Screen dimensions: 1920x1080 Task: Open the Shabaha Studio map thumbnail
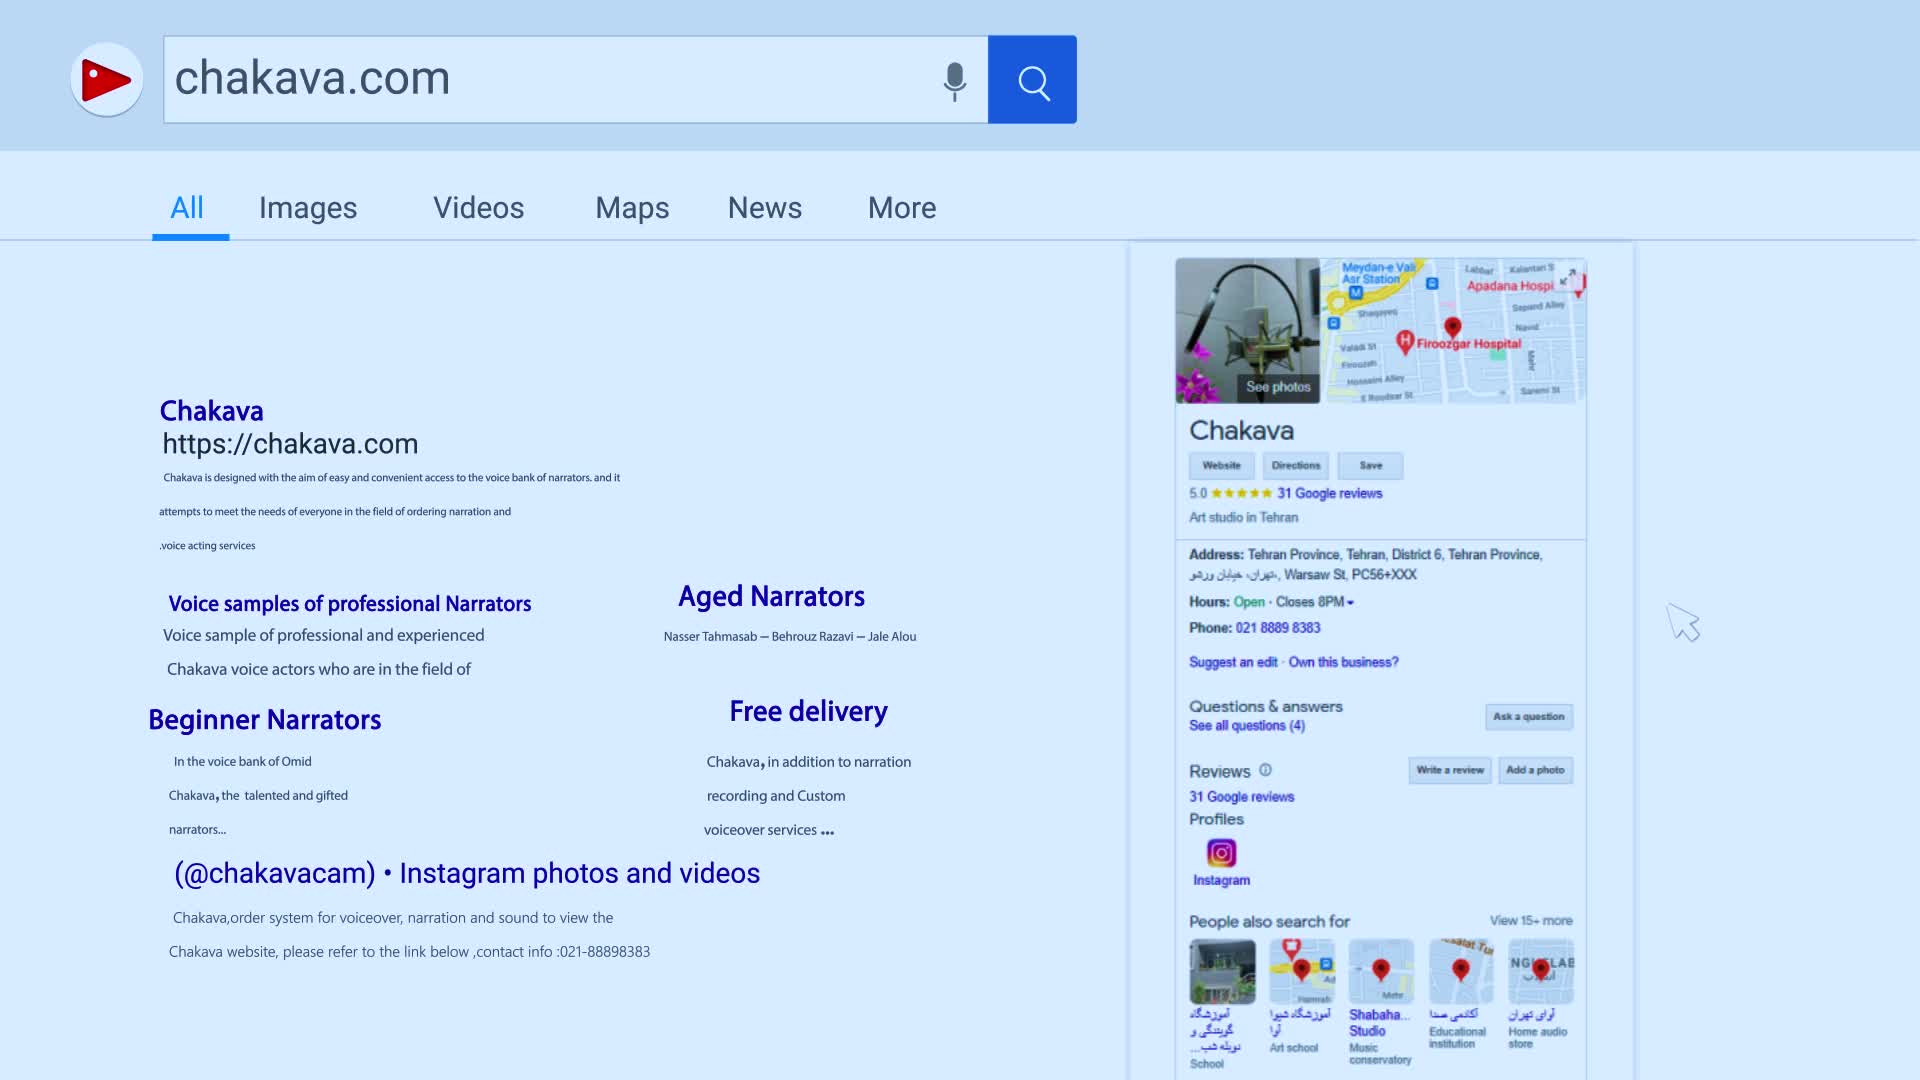(1381, 971)
